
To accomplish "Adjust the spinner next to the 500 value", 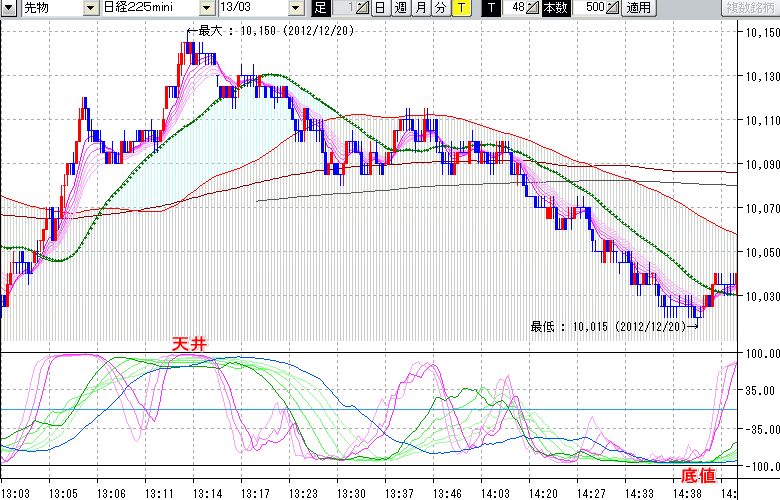I will pos(612,8).
